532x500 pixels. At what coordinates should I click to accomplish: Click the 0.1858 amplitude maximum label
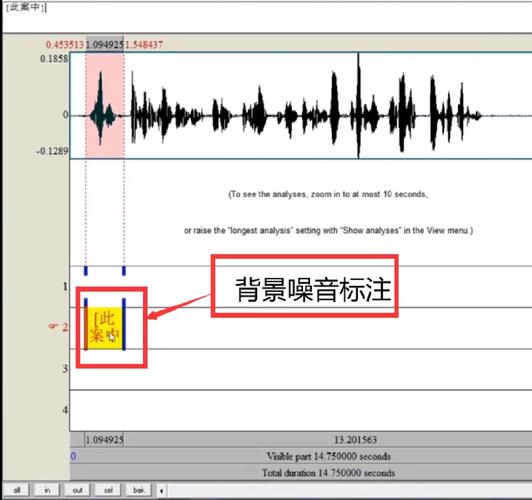pyautogui.click(x=54, y=59)
